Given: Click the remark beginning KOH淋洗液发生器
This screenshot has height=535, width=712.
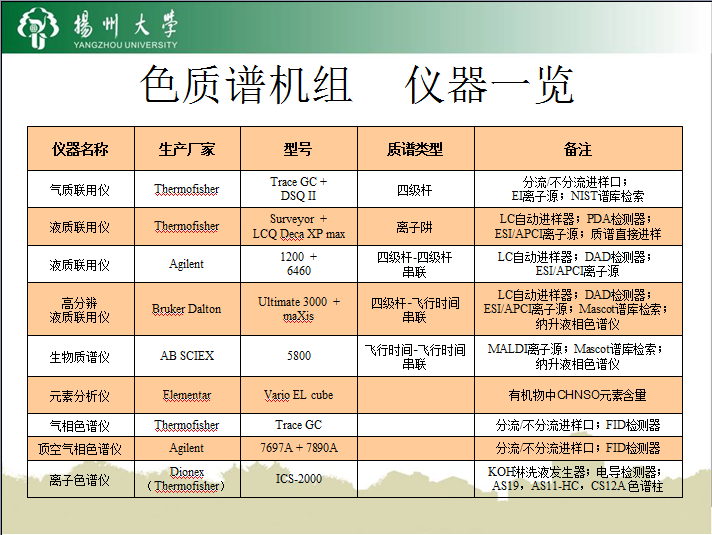Looking at the screenshot, I should tap(578, 479).
